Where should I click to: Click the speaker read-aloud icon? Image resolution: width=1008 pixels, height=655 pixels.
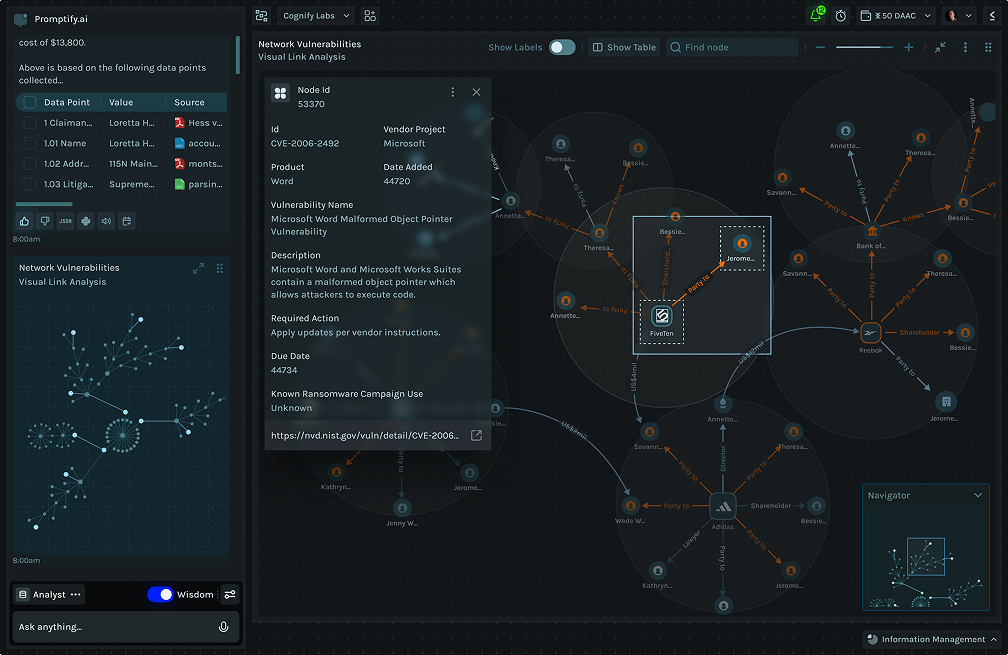click(x=106, y=221)
